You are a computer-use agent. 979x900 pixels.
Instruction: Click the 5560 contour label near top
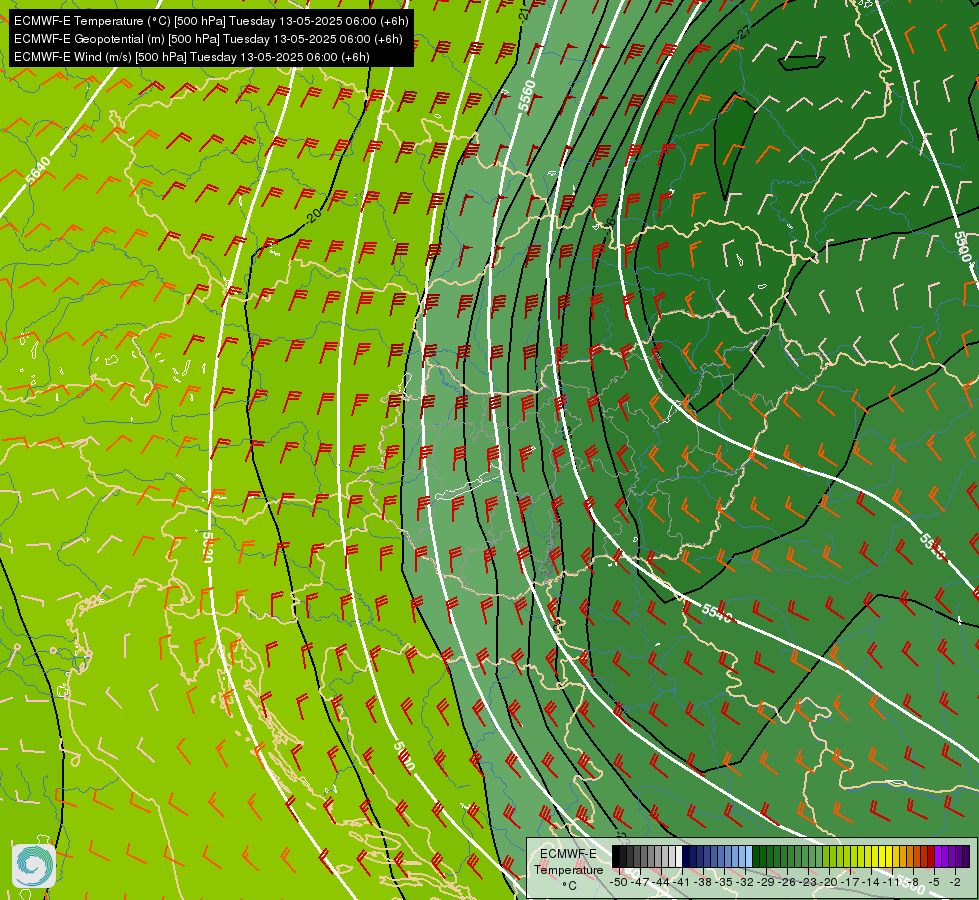click(x=527, y=96)
